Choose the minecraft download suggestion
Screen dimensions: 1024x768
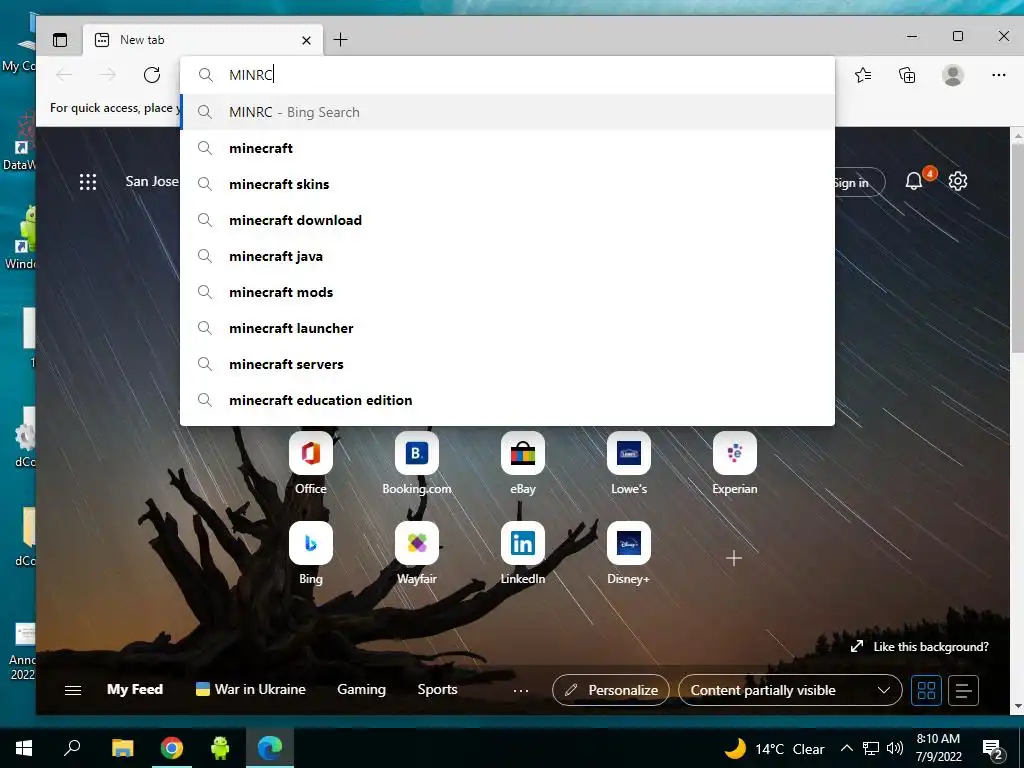(507, 220)
